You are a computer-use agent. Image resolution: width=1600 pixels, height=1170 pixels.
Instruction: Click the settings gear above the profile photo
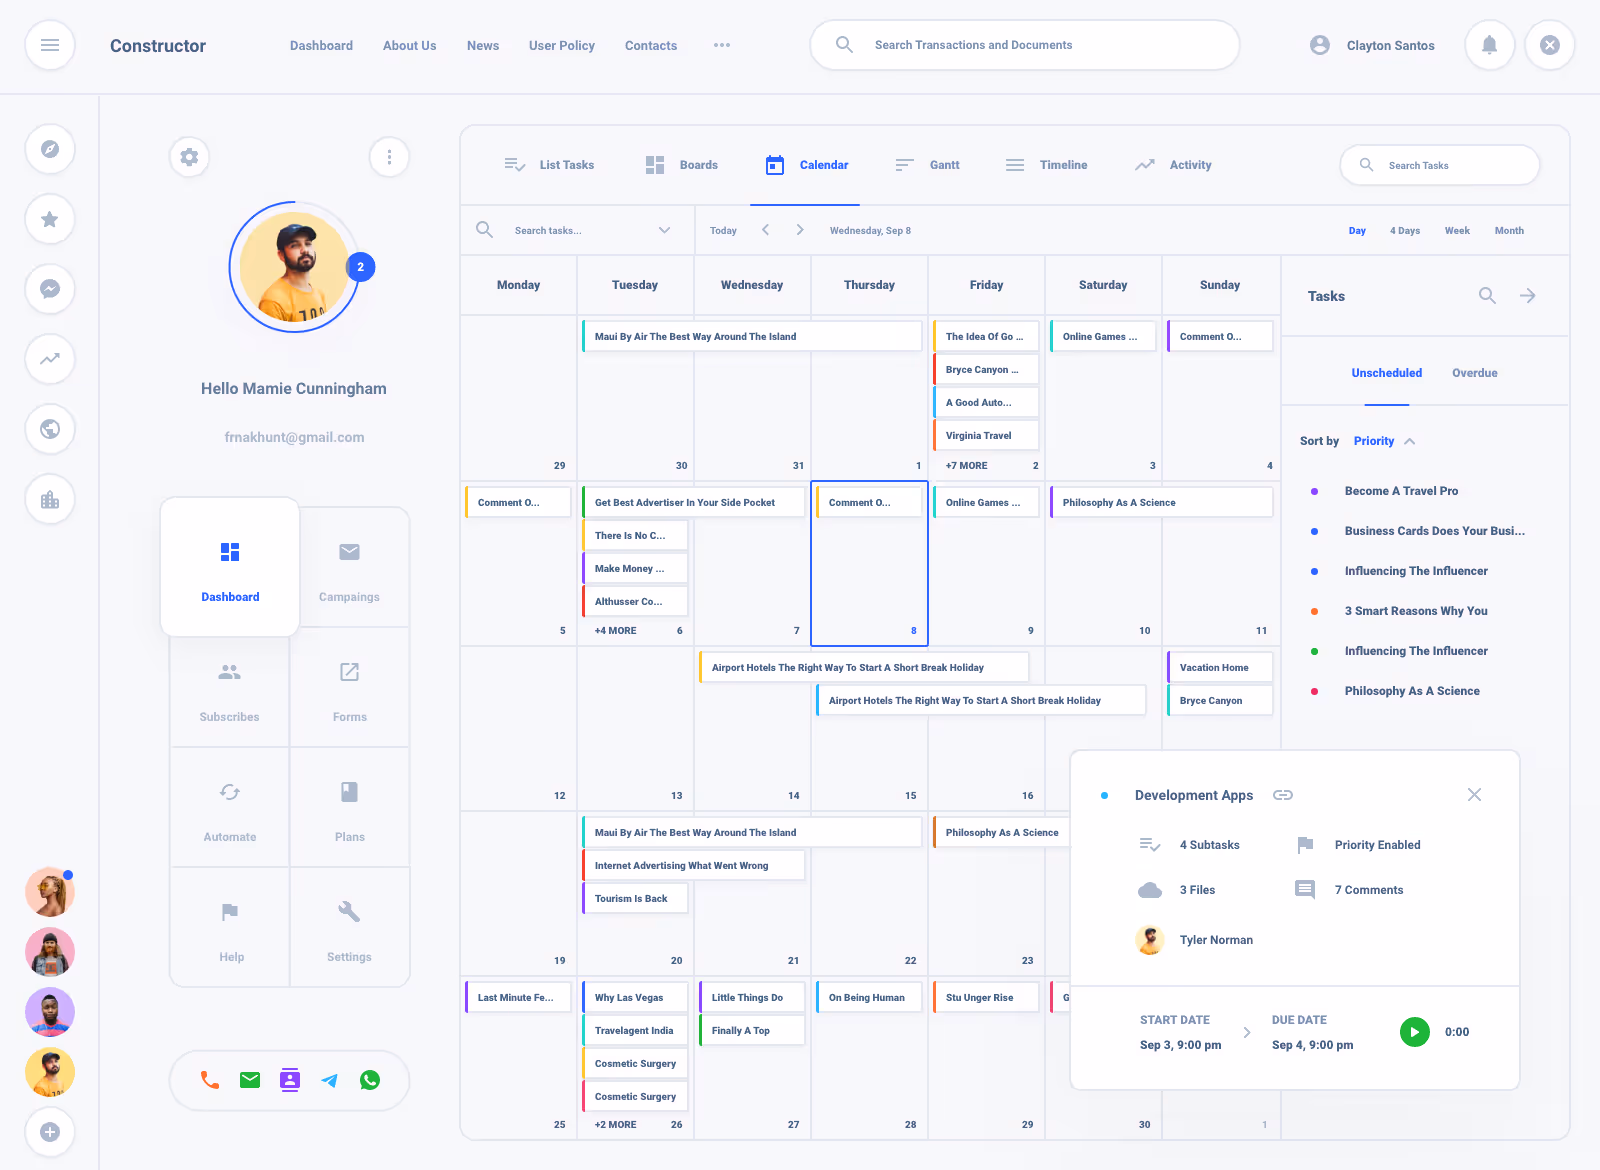pyautogui.click(x=189, y=157)
